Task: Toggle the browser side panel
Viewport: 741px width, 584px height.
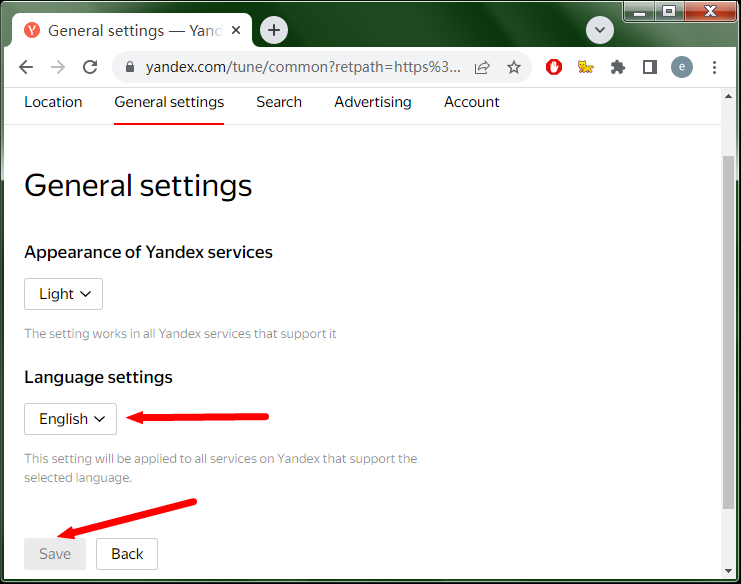Action: point(649,67)
